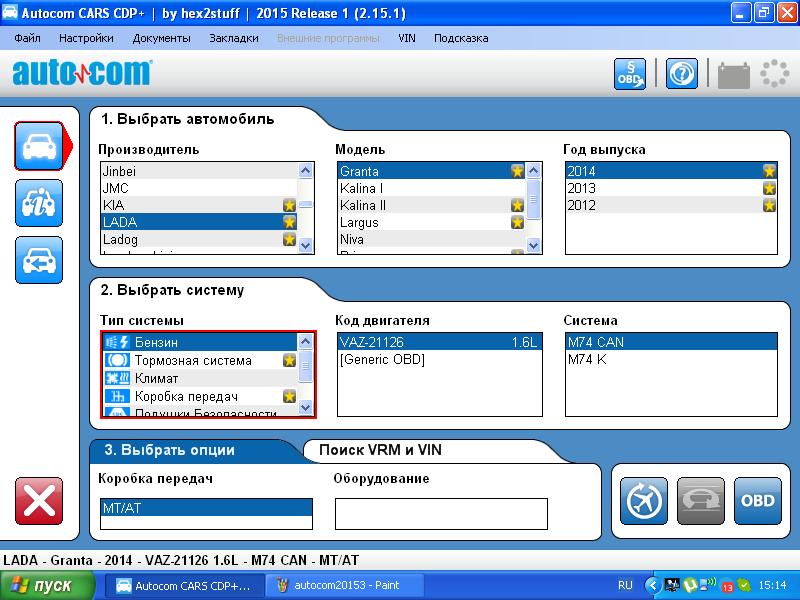Select Largus in the model list

[x=360, y=222]
